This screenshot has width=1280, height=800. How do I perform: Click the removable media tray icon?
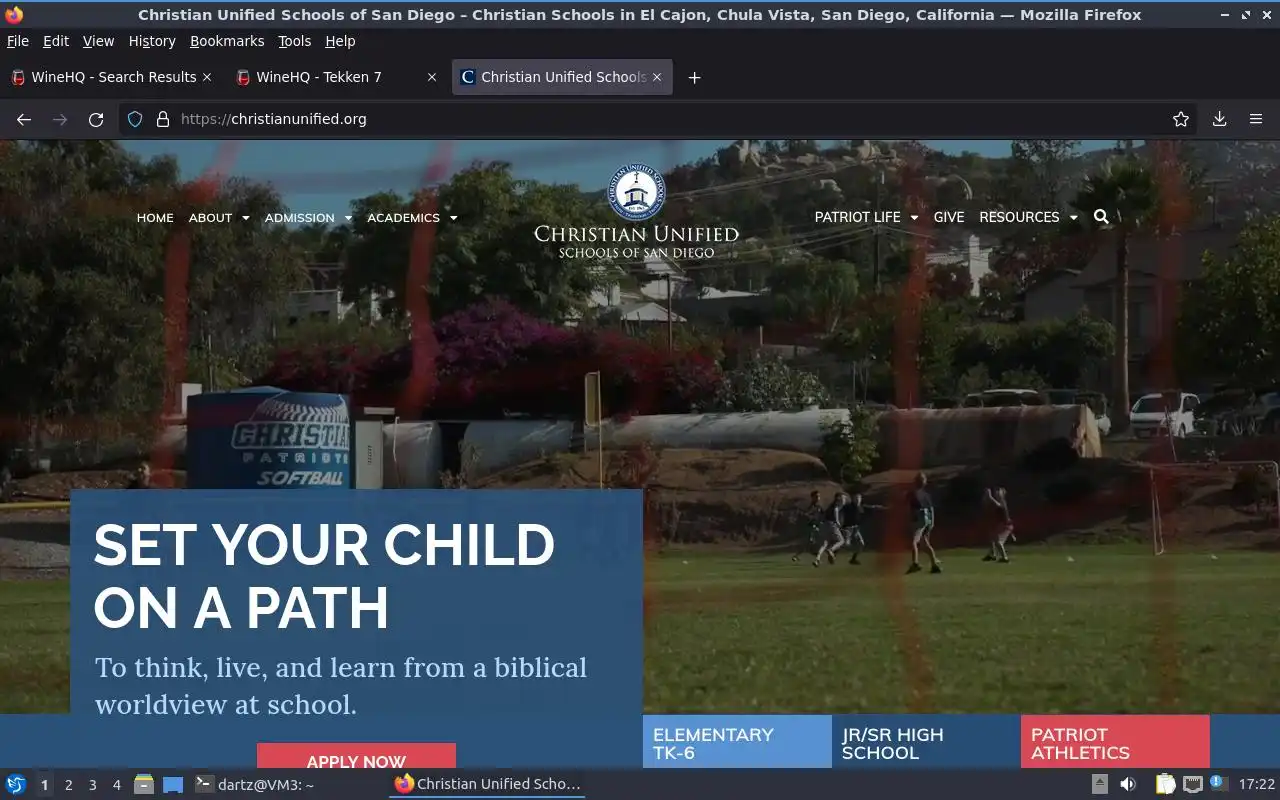pos(1099,784)
